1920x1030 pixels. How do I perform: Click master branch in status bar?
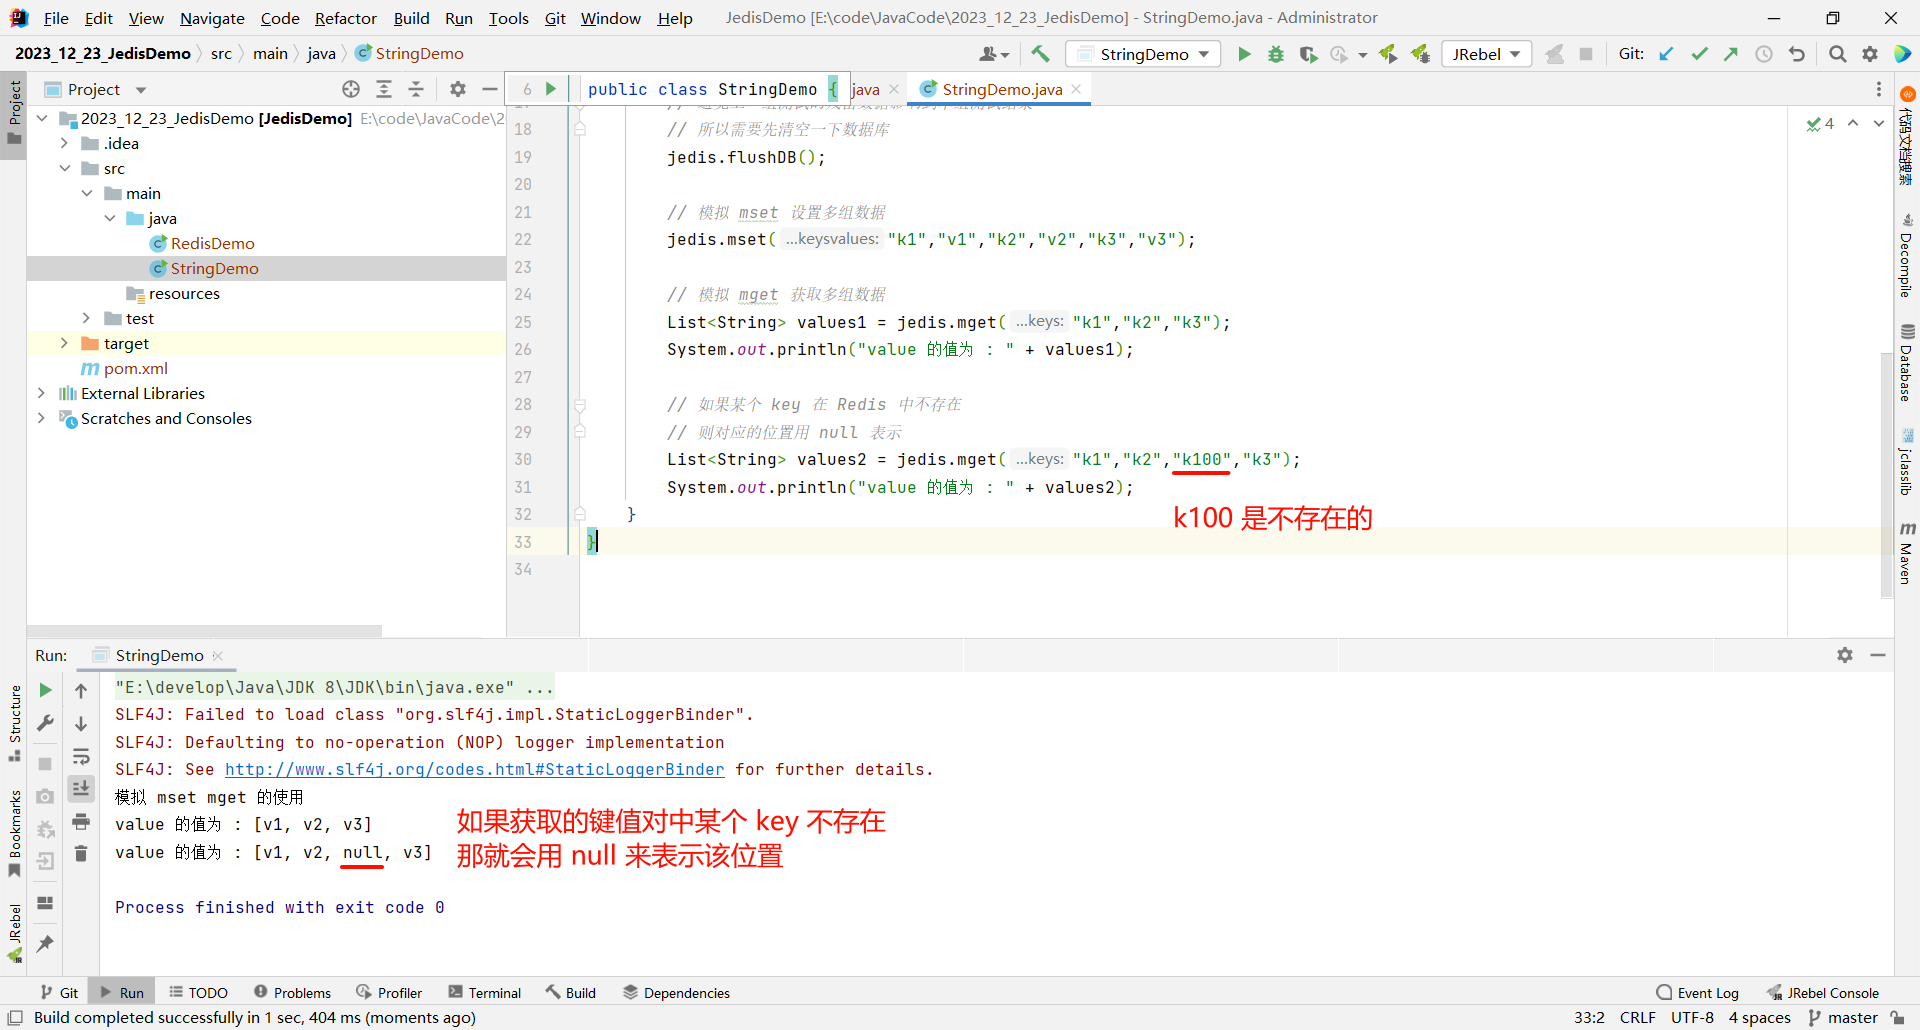1844,1017
